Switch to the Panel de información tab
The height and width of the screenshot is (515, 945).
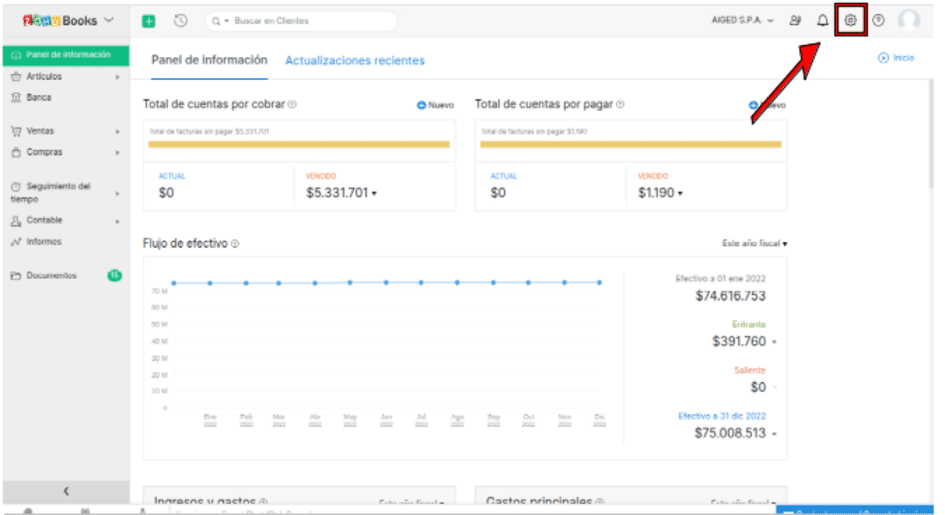click(x=209, y=60)
